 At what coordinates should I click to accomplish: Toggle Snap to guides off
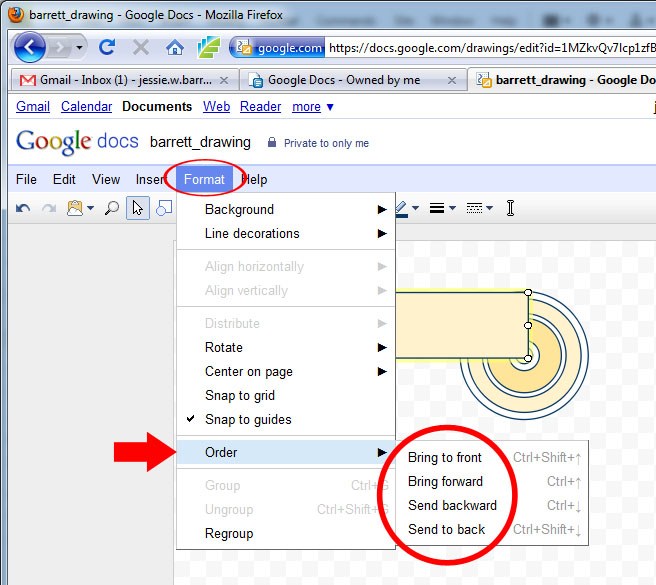point(286,419)
